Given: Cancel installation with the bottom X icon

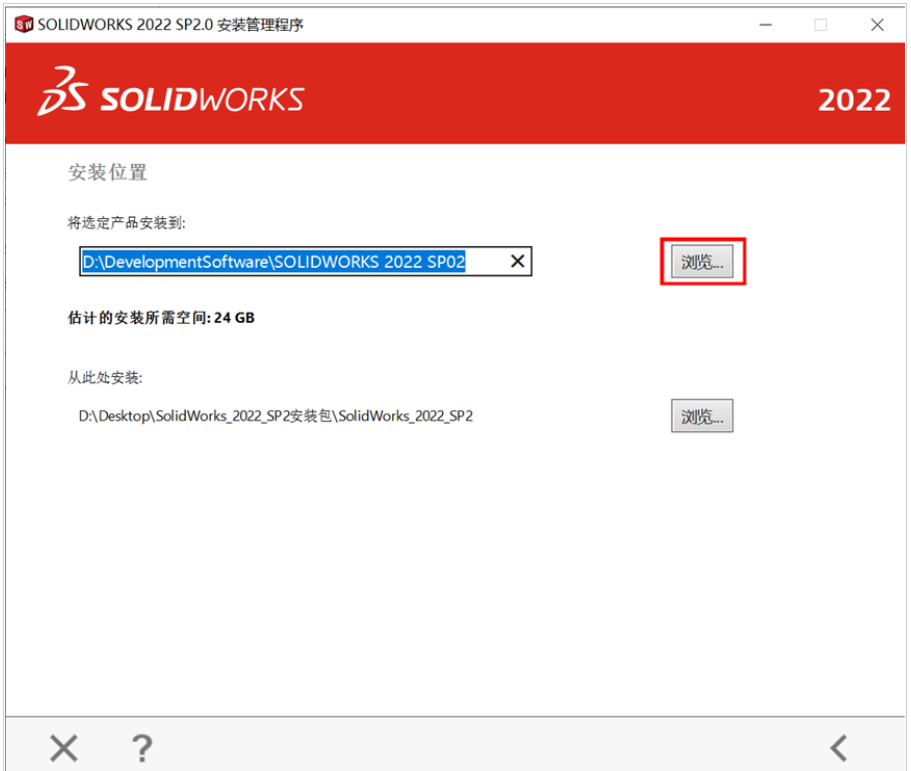Looking at the screenshot, I should pyautogui.click(x=64, y=748).
